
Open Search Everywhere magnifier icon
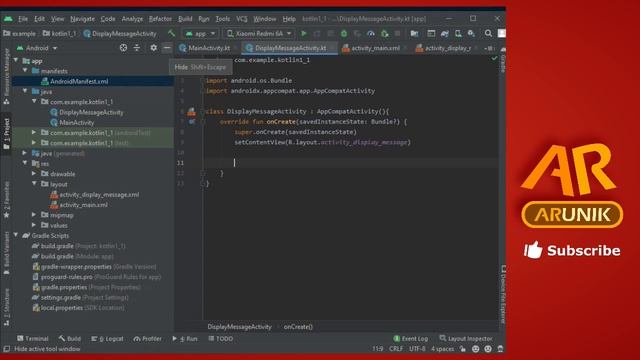[488, 33]
